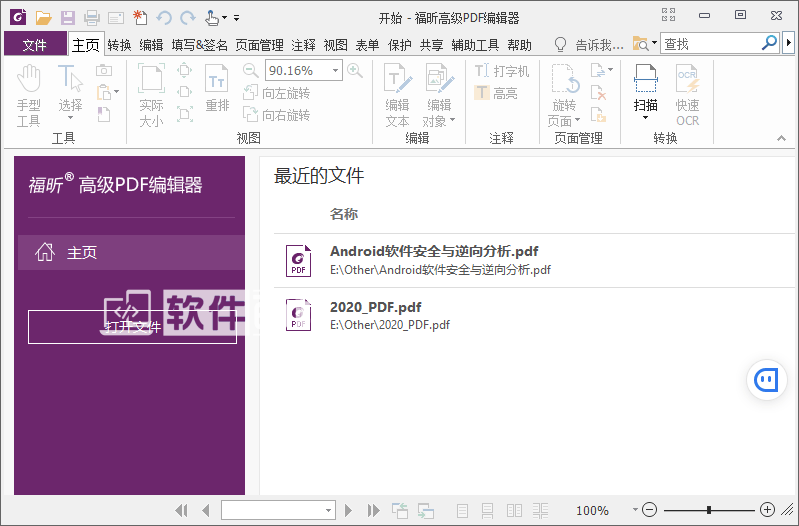Open the customize quick access toolbar arrow
This screenshot has width=799, height=526.
coord(236,18)
